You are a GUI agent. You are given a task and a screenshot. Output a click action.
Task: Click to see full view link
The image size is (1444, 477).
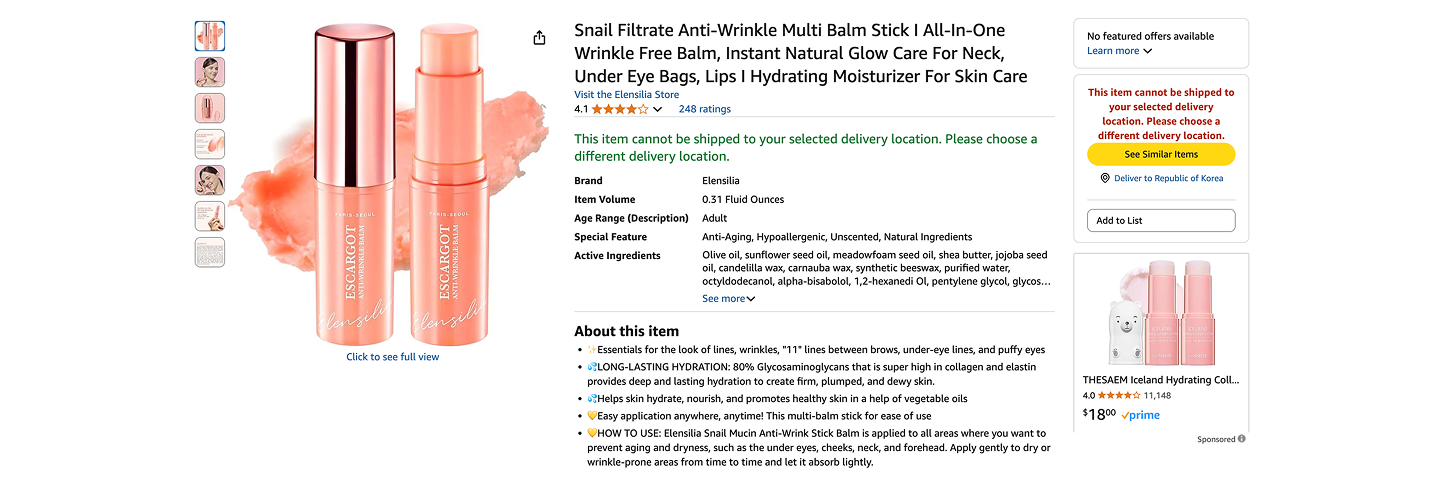[x=392, y=357]
